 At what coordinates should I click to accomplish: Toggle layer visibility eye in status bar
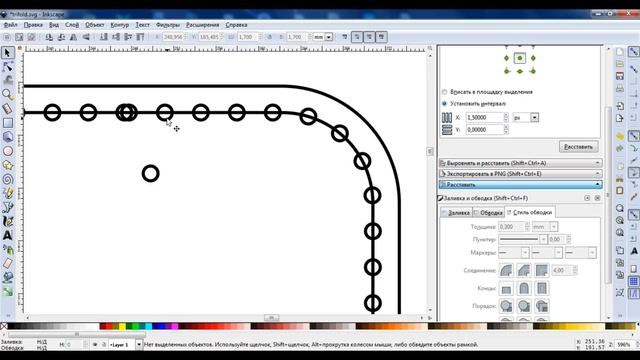click(95, 345)
